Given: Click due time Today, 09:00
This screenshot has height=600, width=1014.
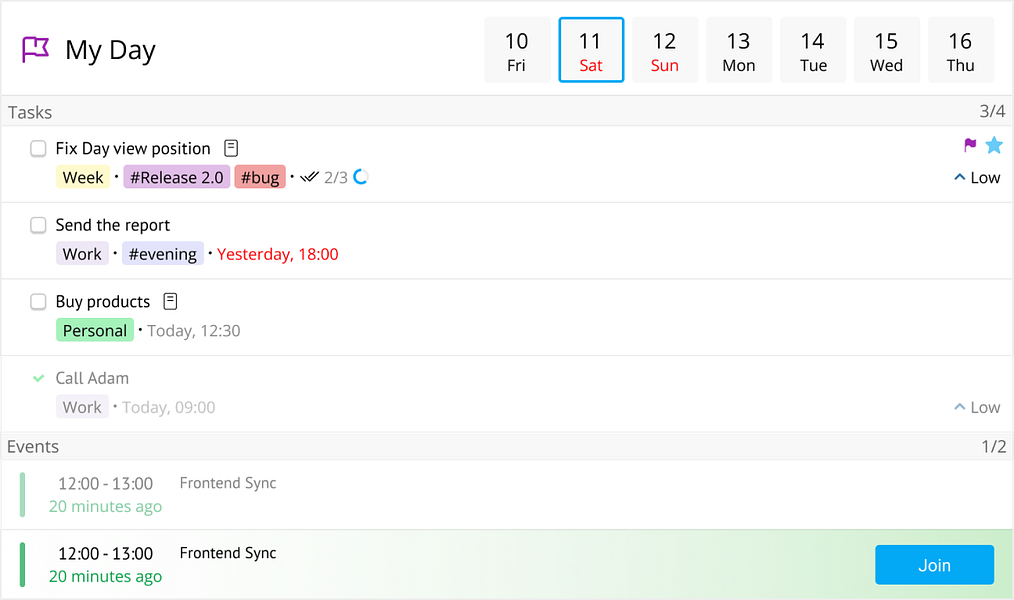Looking at the screenshot, I should [169, 407].
